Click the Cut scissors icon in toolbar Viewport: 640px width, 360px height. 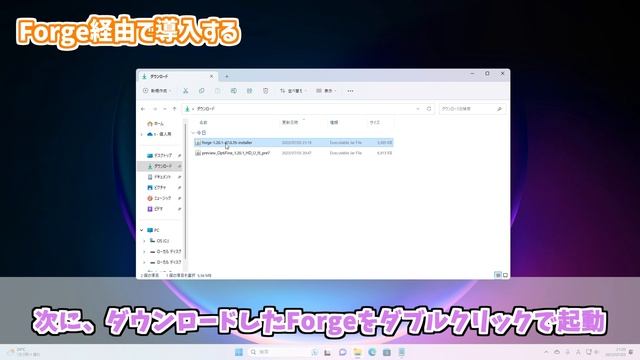pyautogui.click(x=185, y=91)
